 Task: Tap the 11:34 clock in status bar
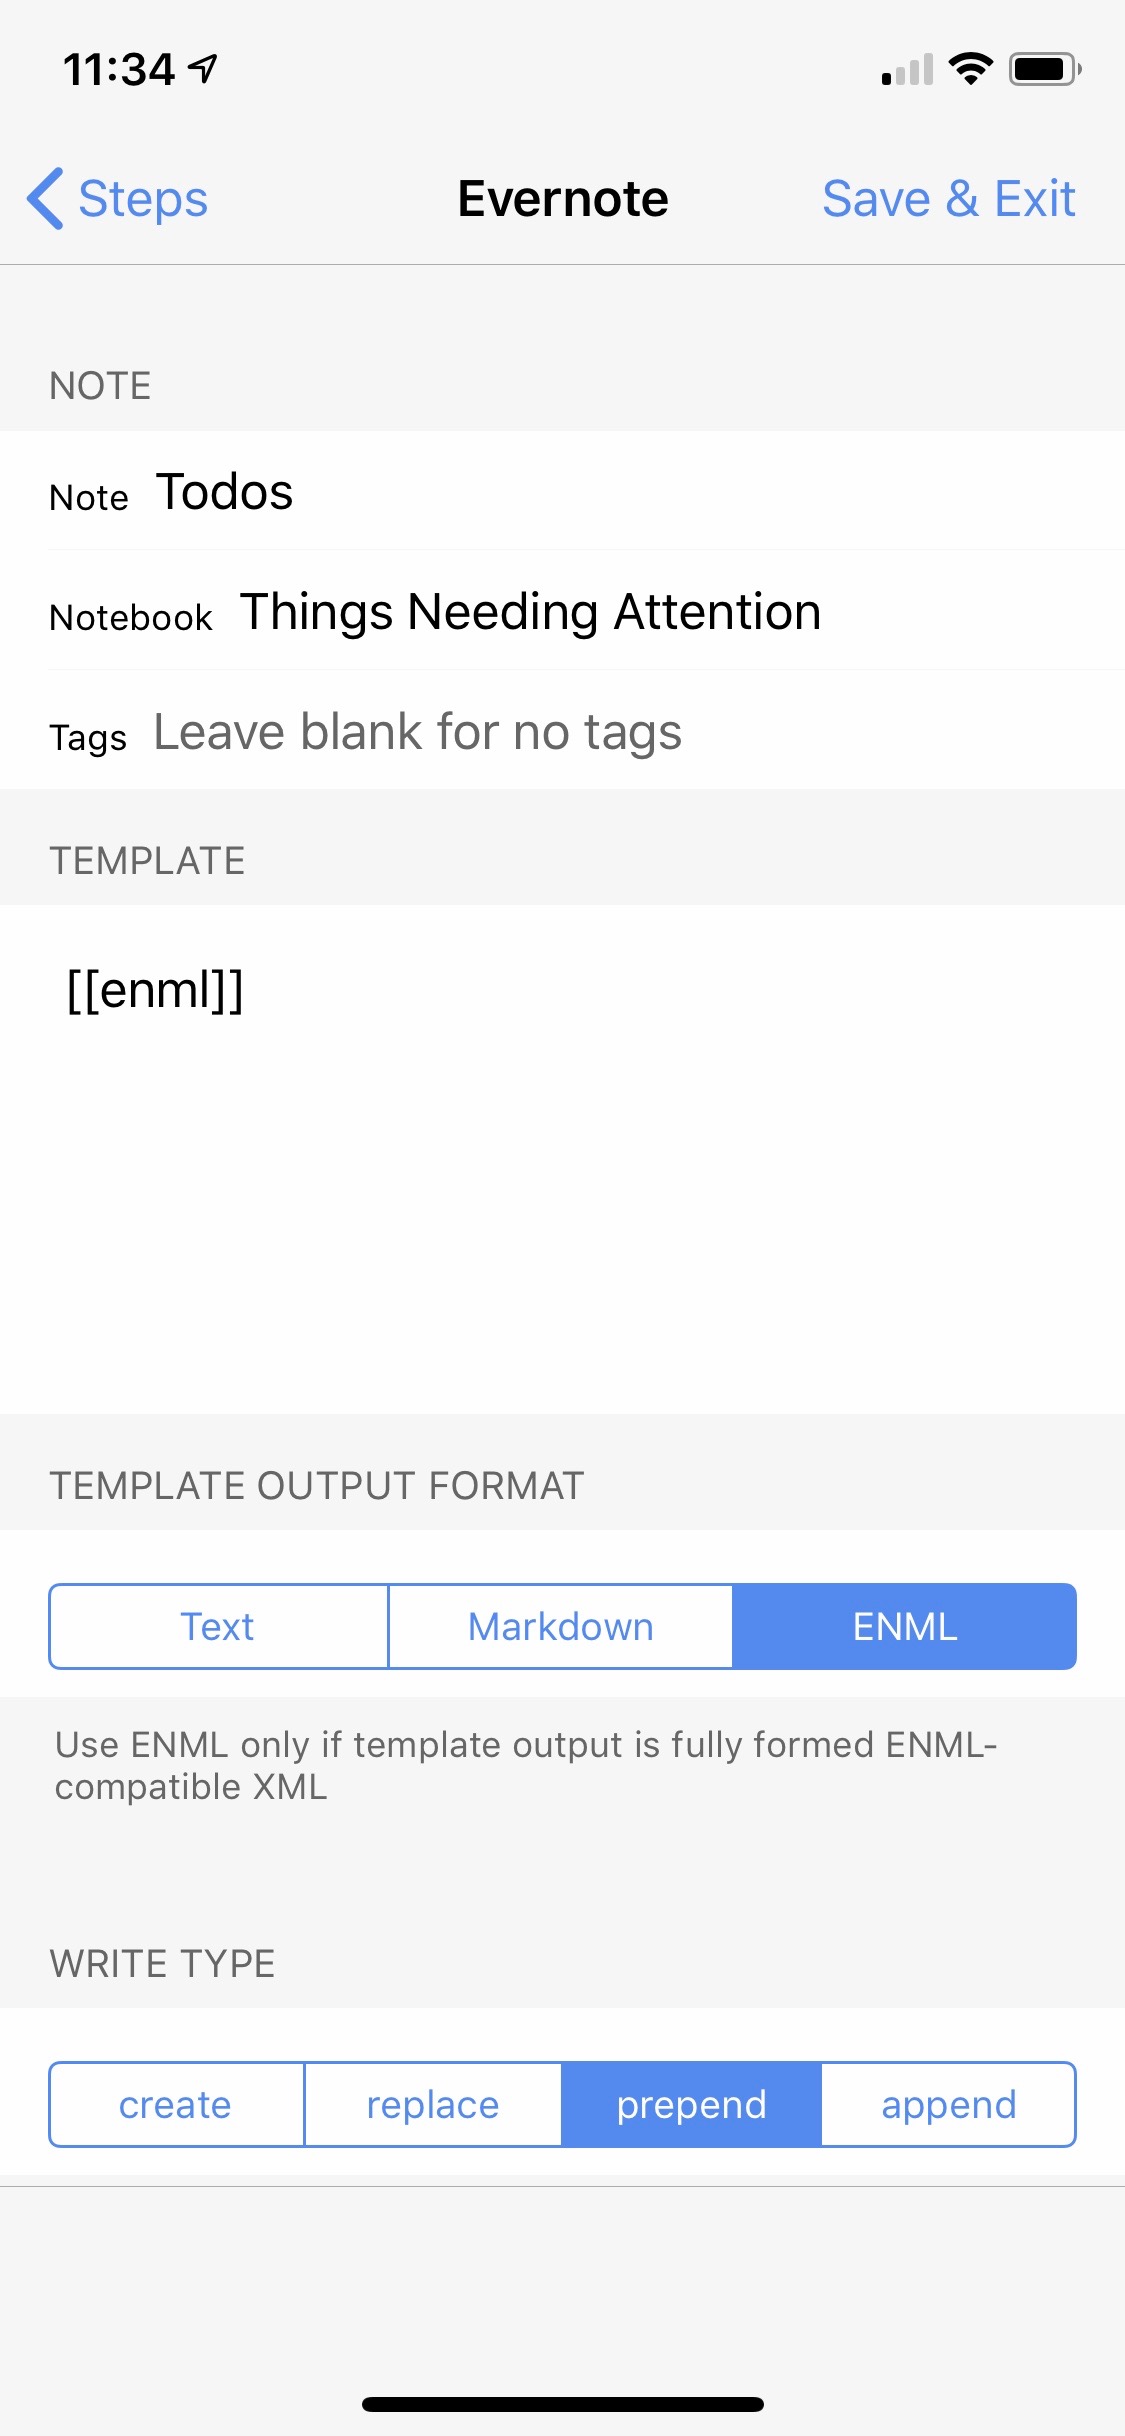point(119,70)
